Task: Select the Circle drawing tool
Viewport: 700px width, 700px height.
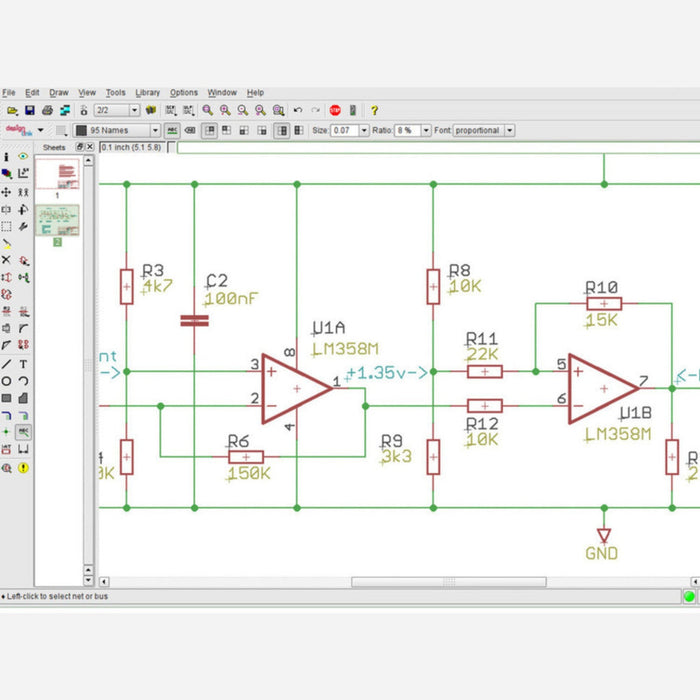Action: tap(6, 381)
